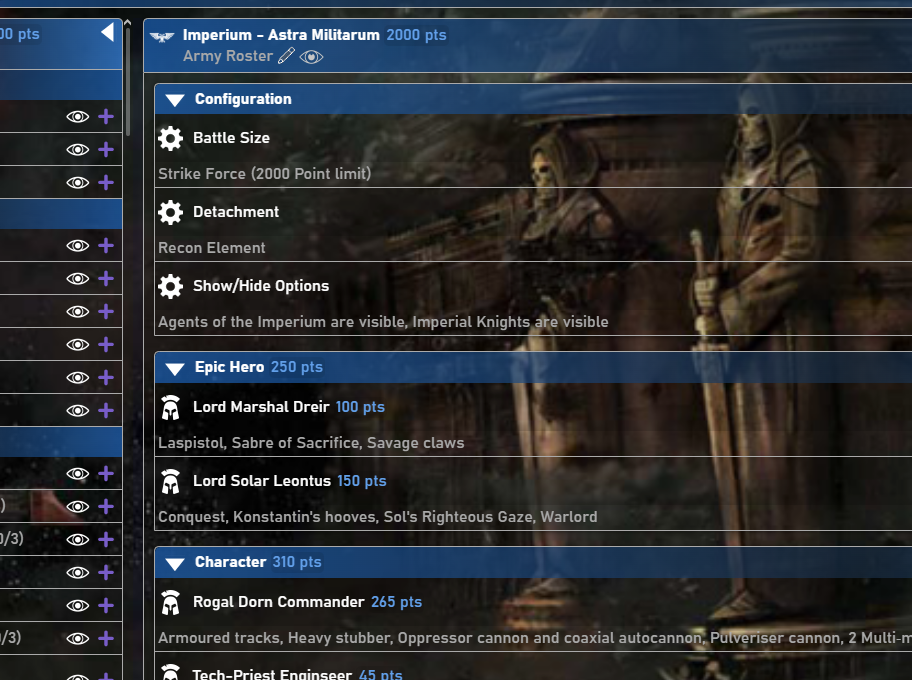Toggle eye icon on row ending "0/3)"
Image resolution: width=912 pixels, height=680 pixels.
point(77,540)
